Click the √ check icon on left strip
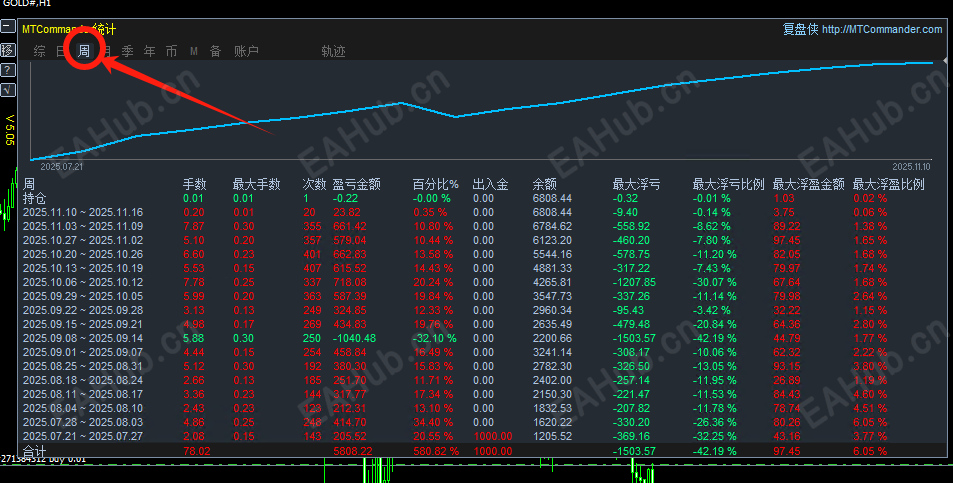 (x=8, y=91)
